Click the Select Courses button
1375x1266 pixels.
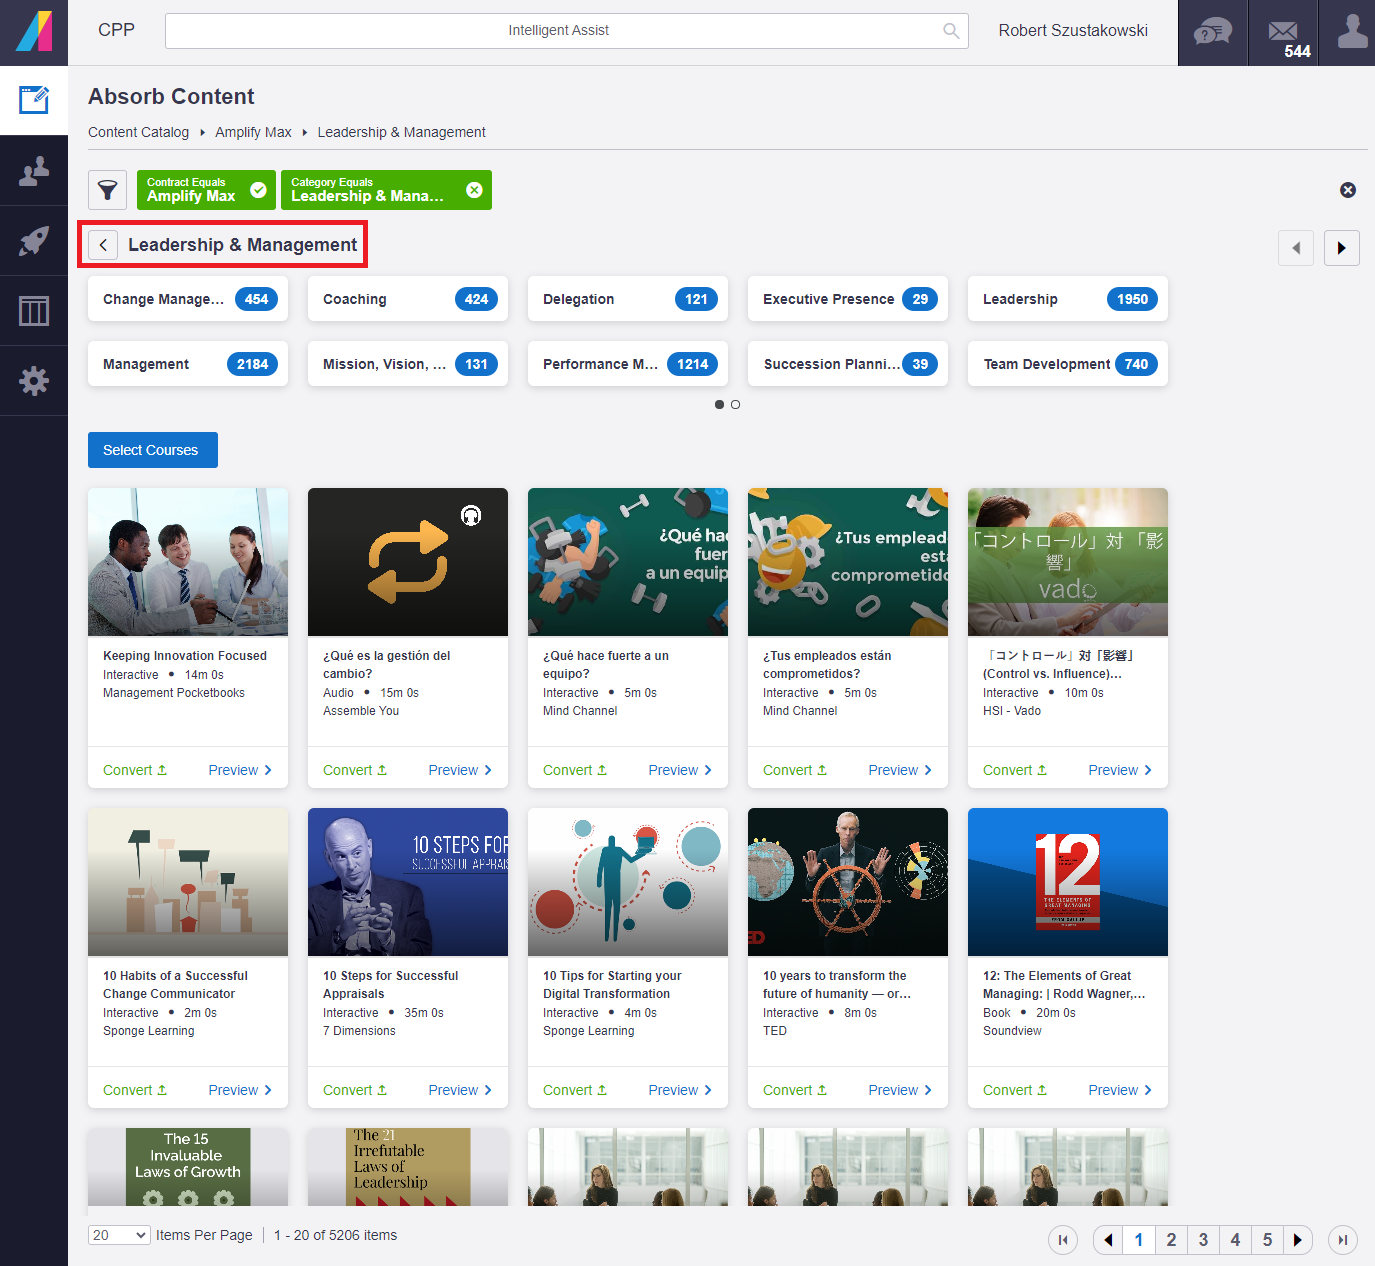tap(153, 450)
